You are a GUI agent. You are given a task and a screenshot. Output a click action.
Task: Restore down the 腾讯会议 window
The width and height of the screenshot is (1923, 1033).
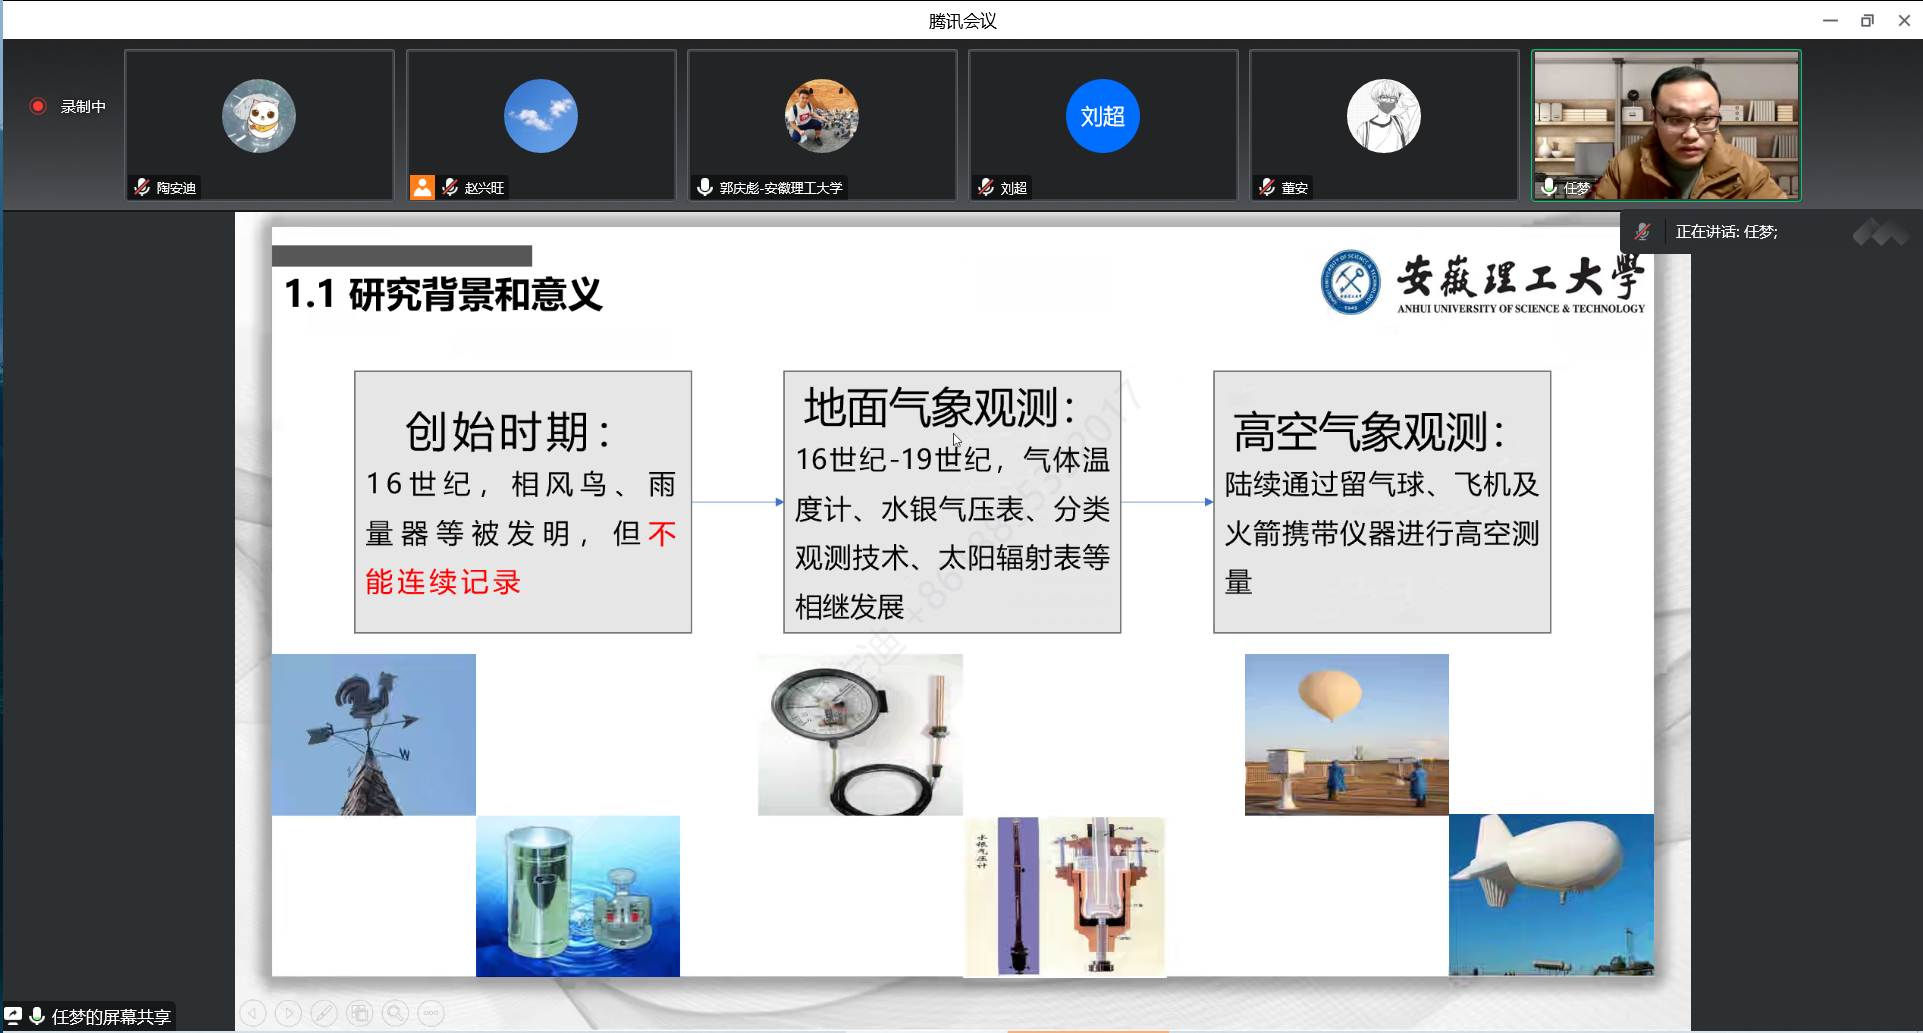[1867, 20]
